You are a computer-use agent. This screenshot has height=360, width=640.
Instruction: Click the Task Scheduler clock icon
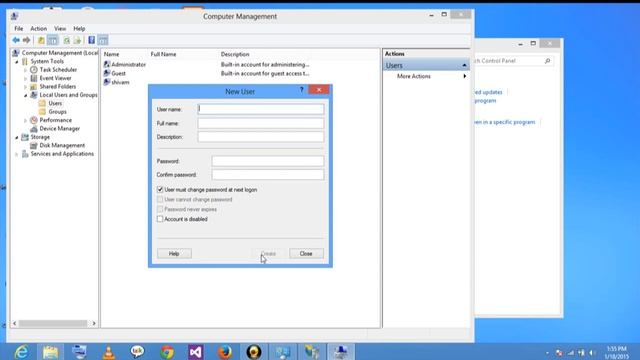point(34,70)
